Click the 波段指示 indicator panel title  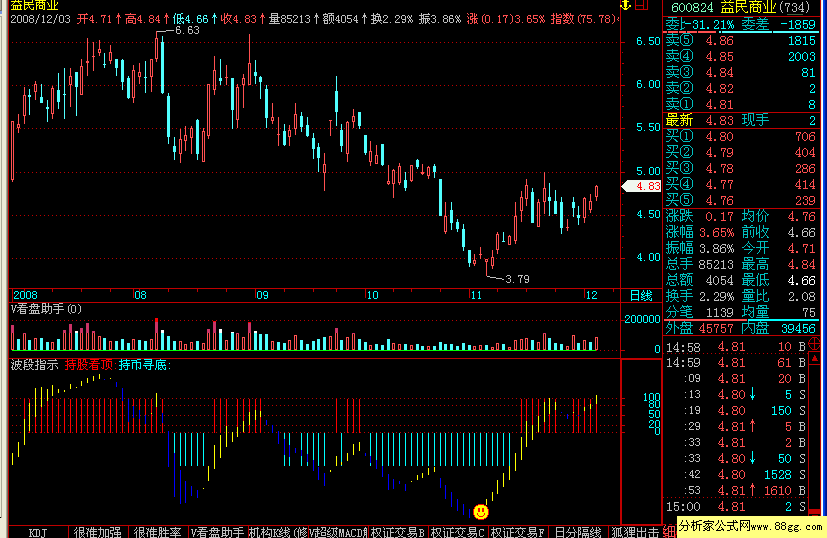[x=34, y=365]
